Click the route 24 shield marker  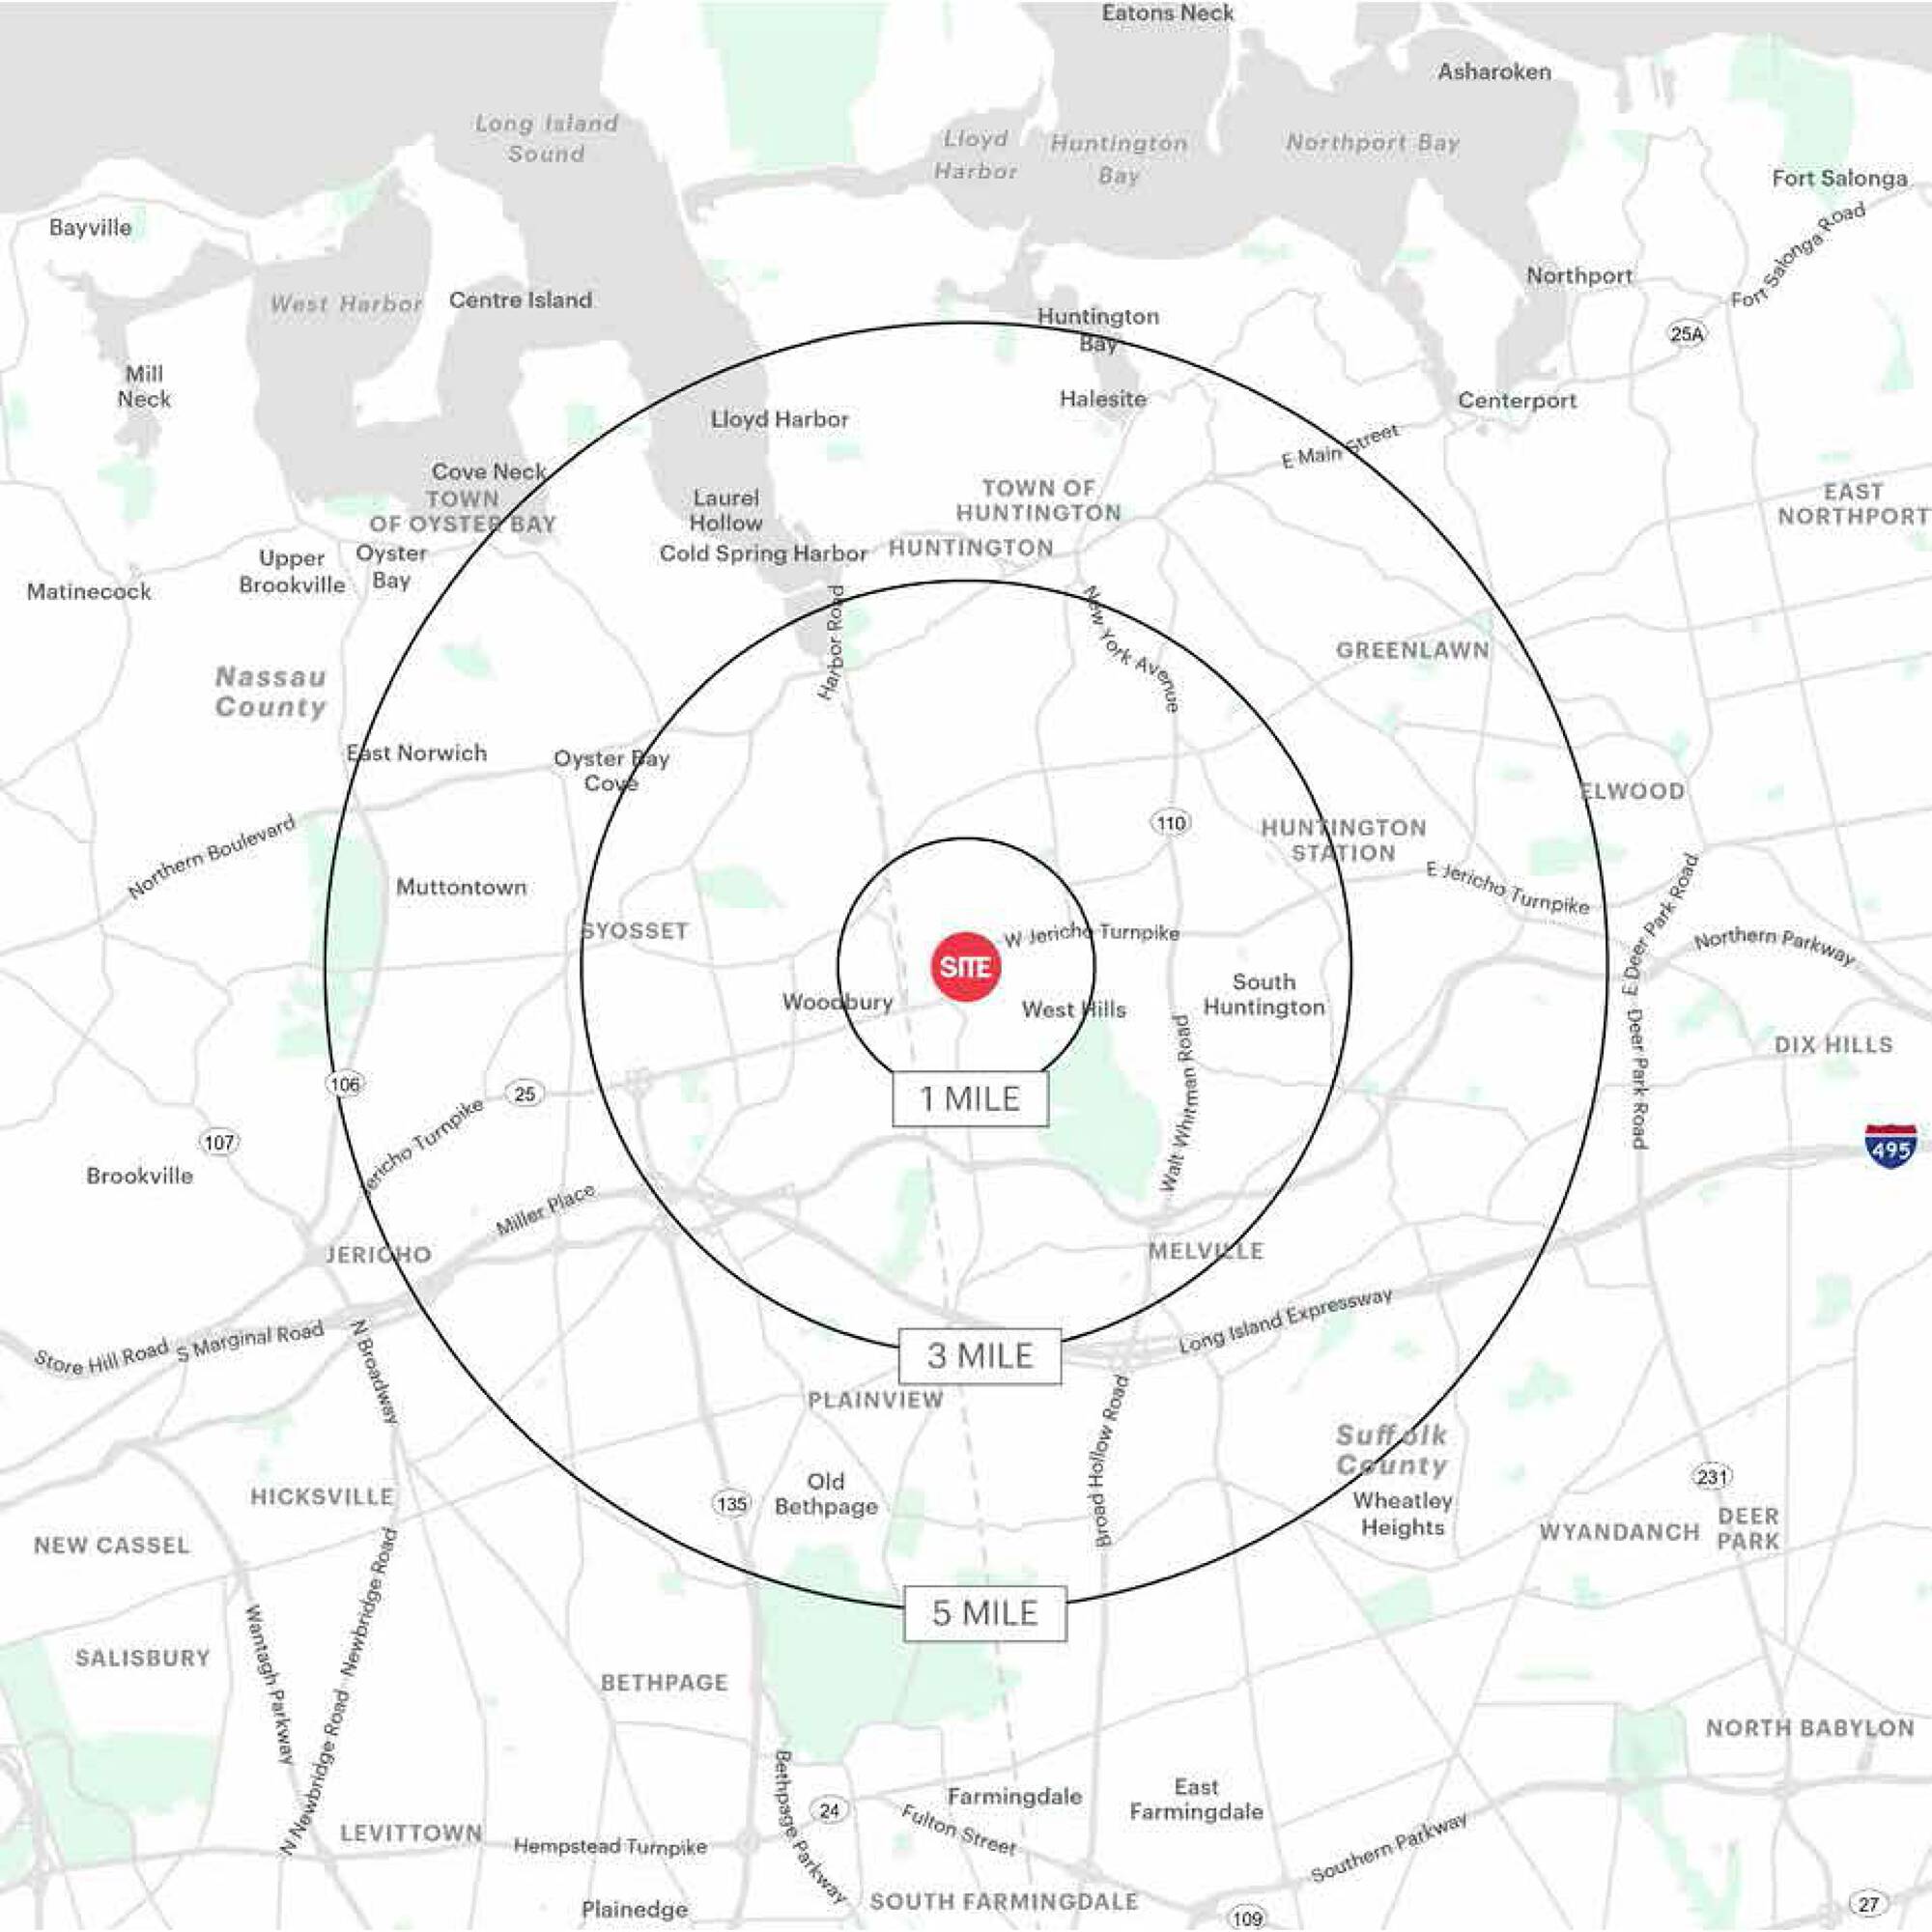coord(829,1810)
